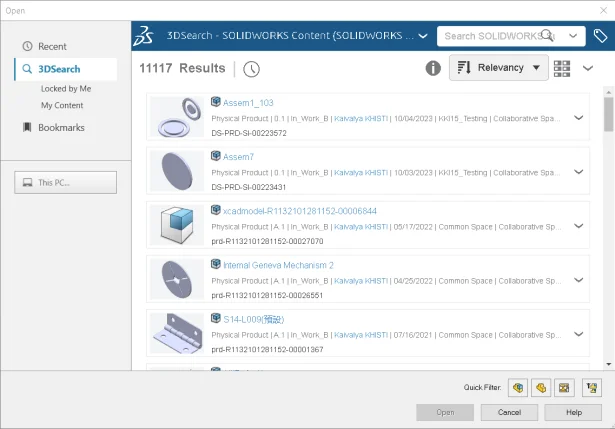Click the owner name link in the Assem7 row
This screenshot has height=429, width=615.
(361, 173)
